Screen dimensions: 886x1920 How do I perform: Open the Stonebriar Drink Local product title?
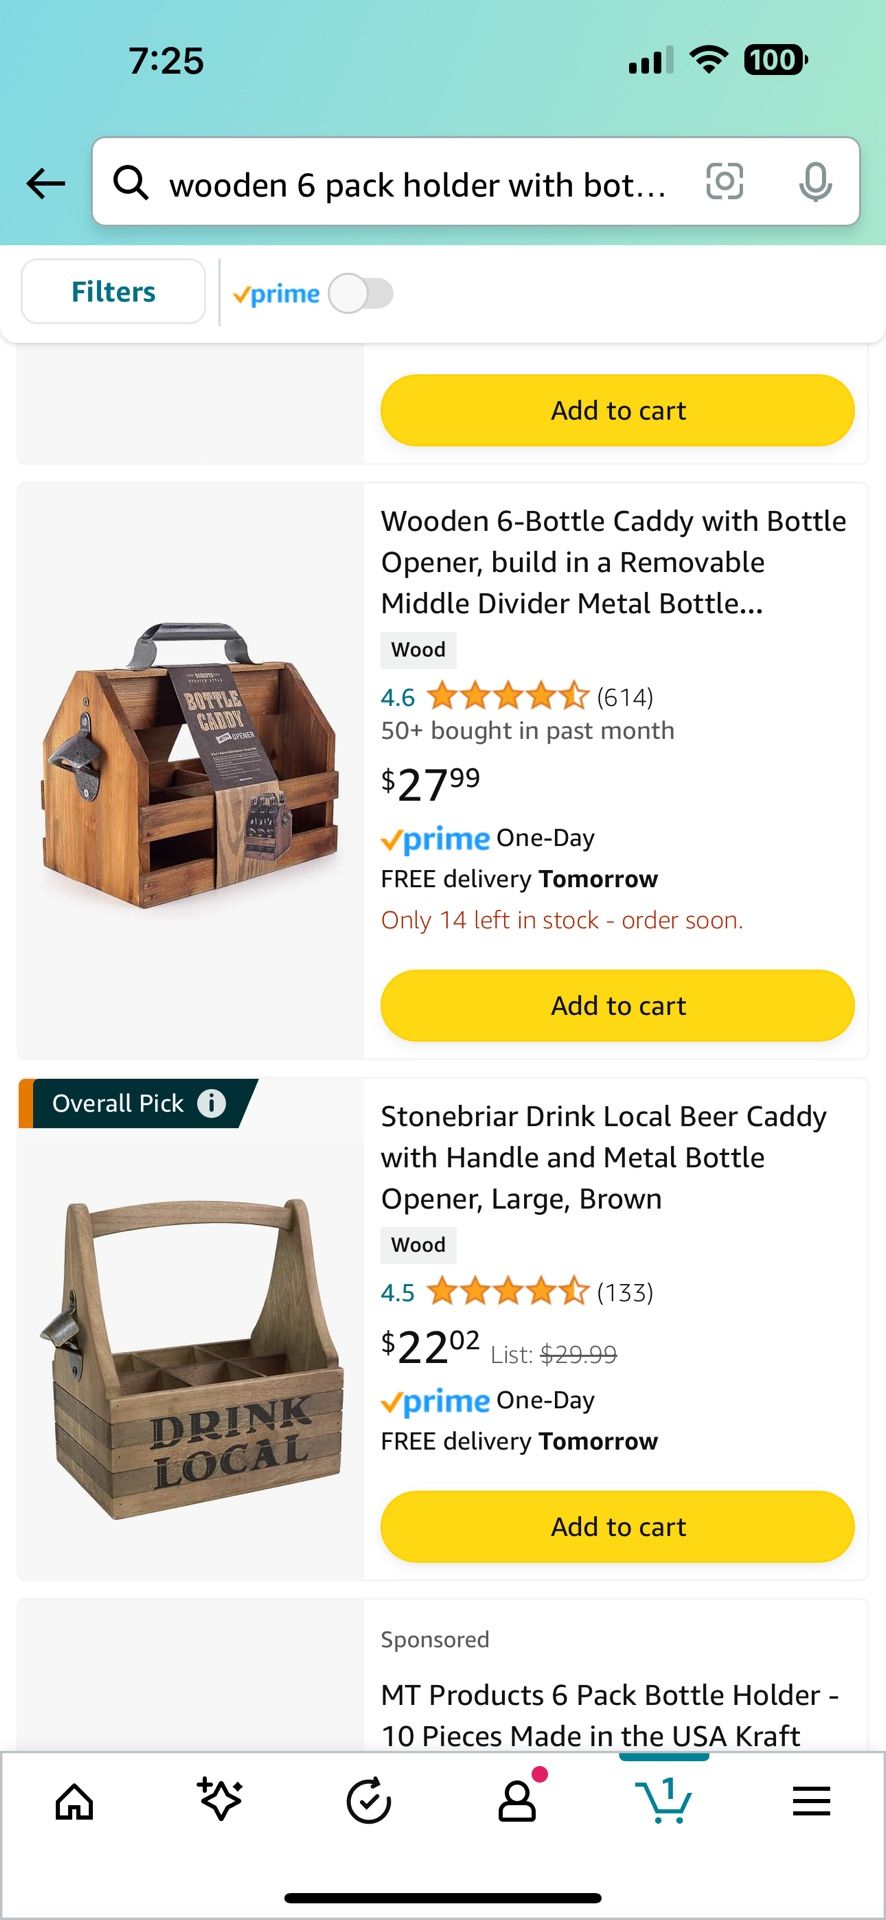click(603, 1157)
